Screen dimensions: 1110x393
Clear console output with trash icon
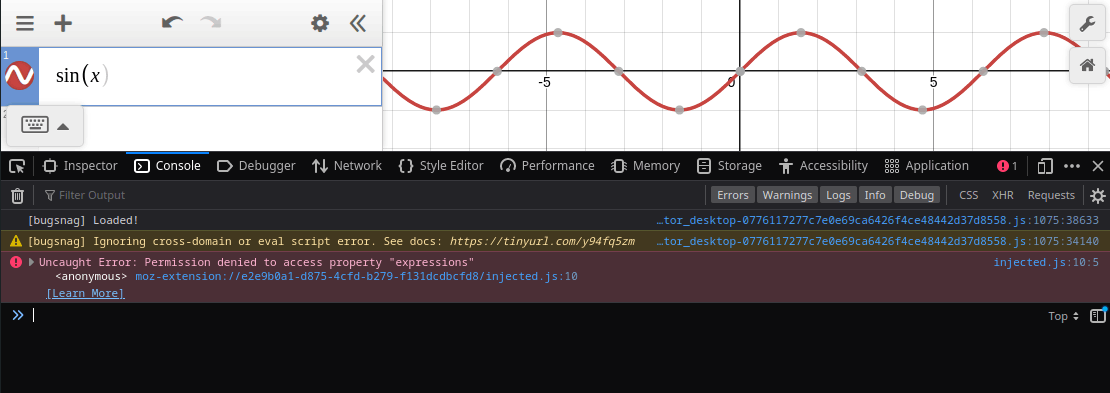(x=18, y=195)
